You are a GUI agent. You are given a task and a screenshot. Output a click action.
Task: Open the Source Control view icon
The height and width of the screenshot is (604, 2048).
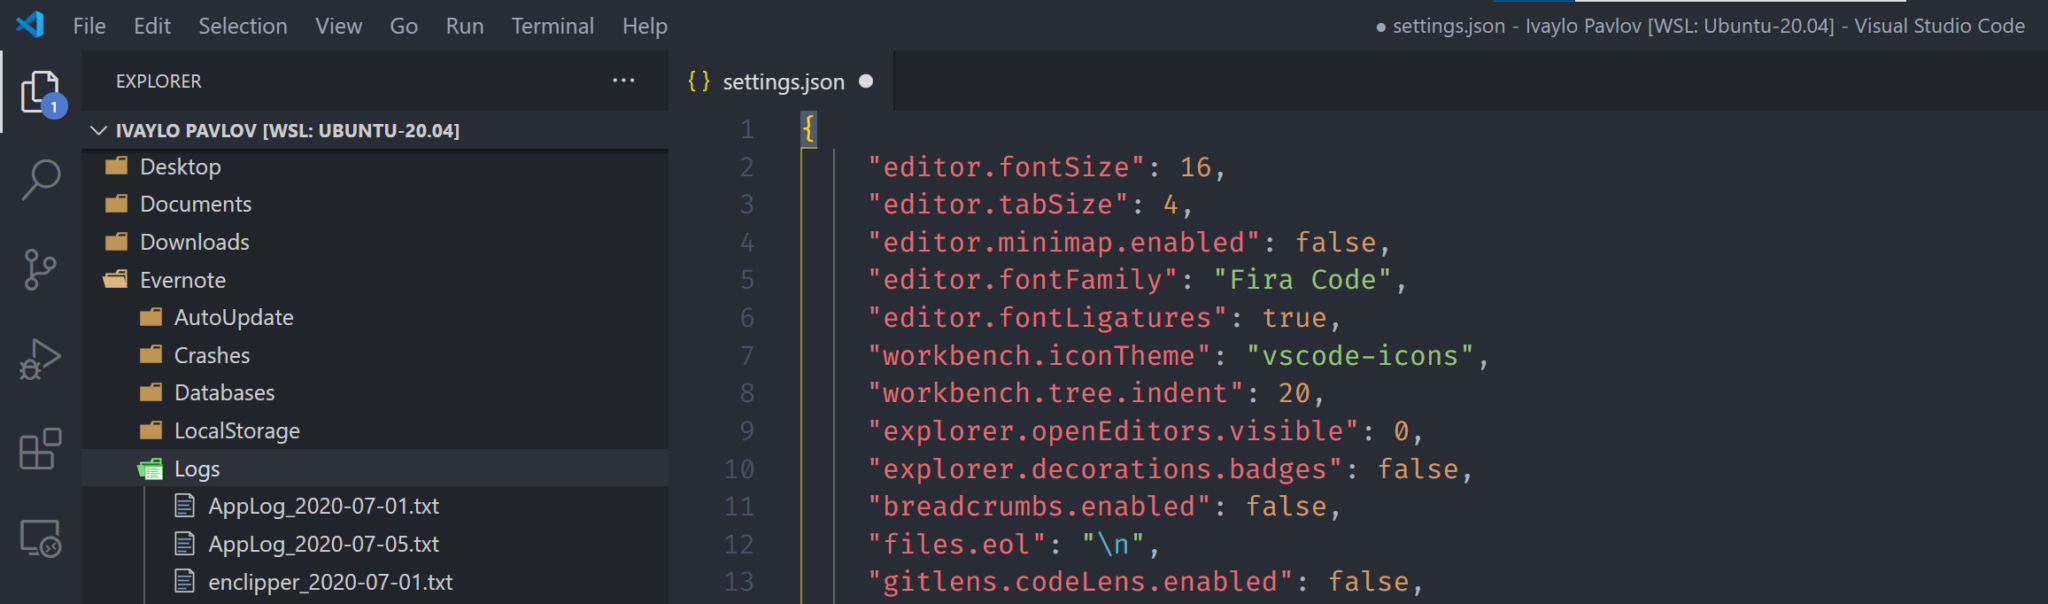coord(40,270)
